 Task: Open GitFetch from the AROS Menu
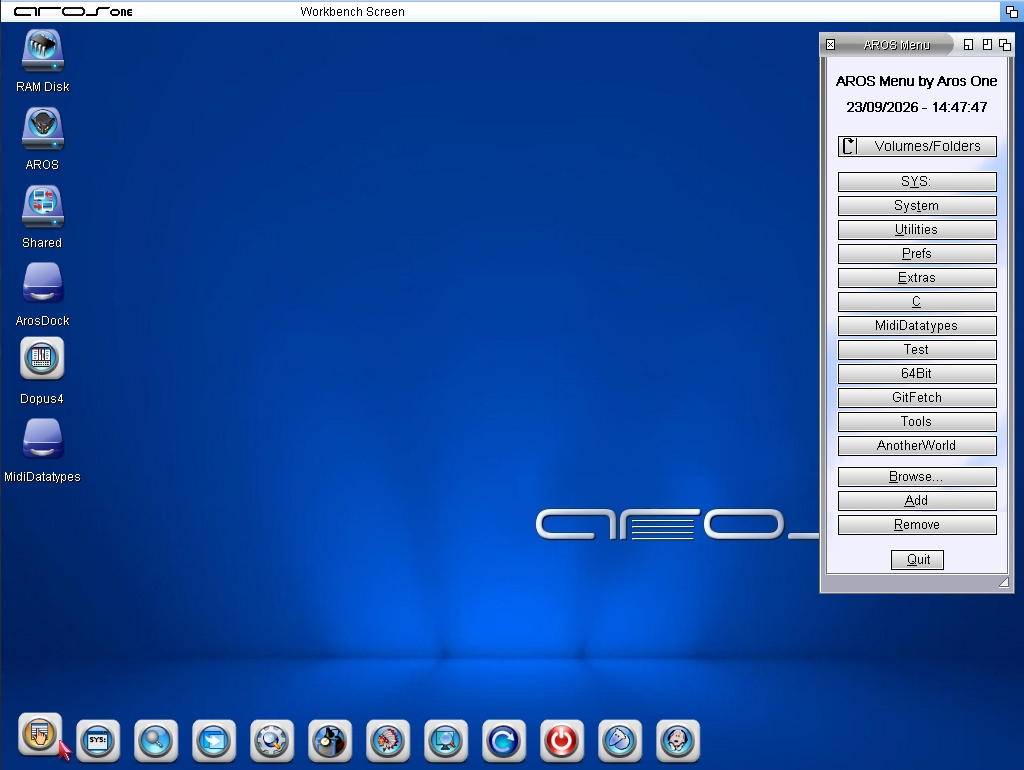(x=917, y=398)
